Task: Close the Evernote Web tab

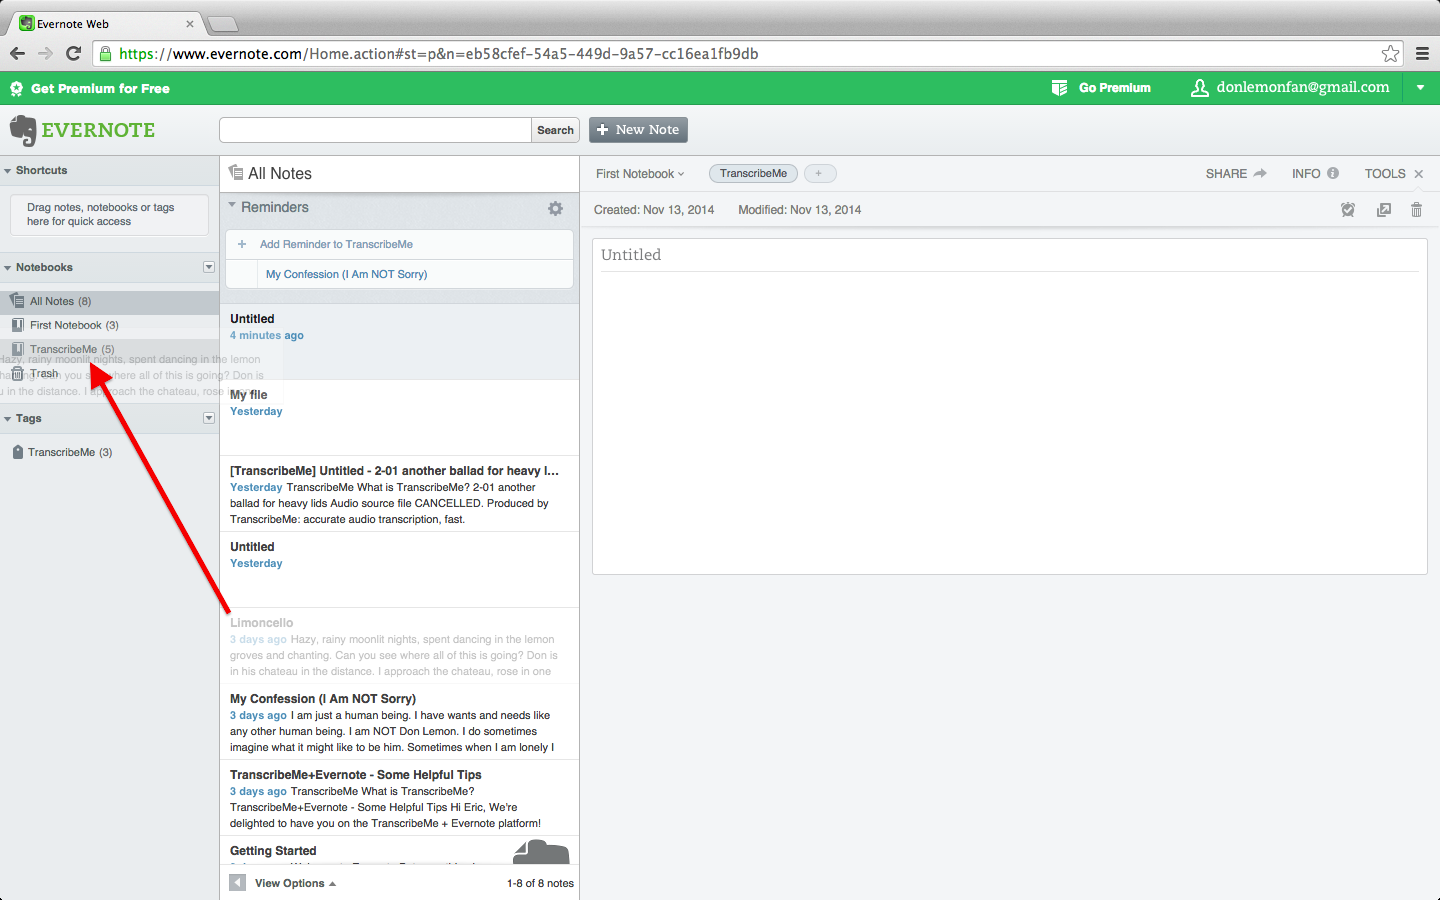Action: click(190, 24)
